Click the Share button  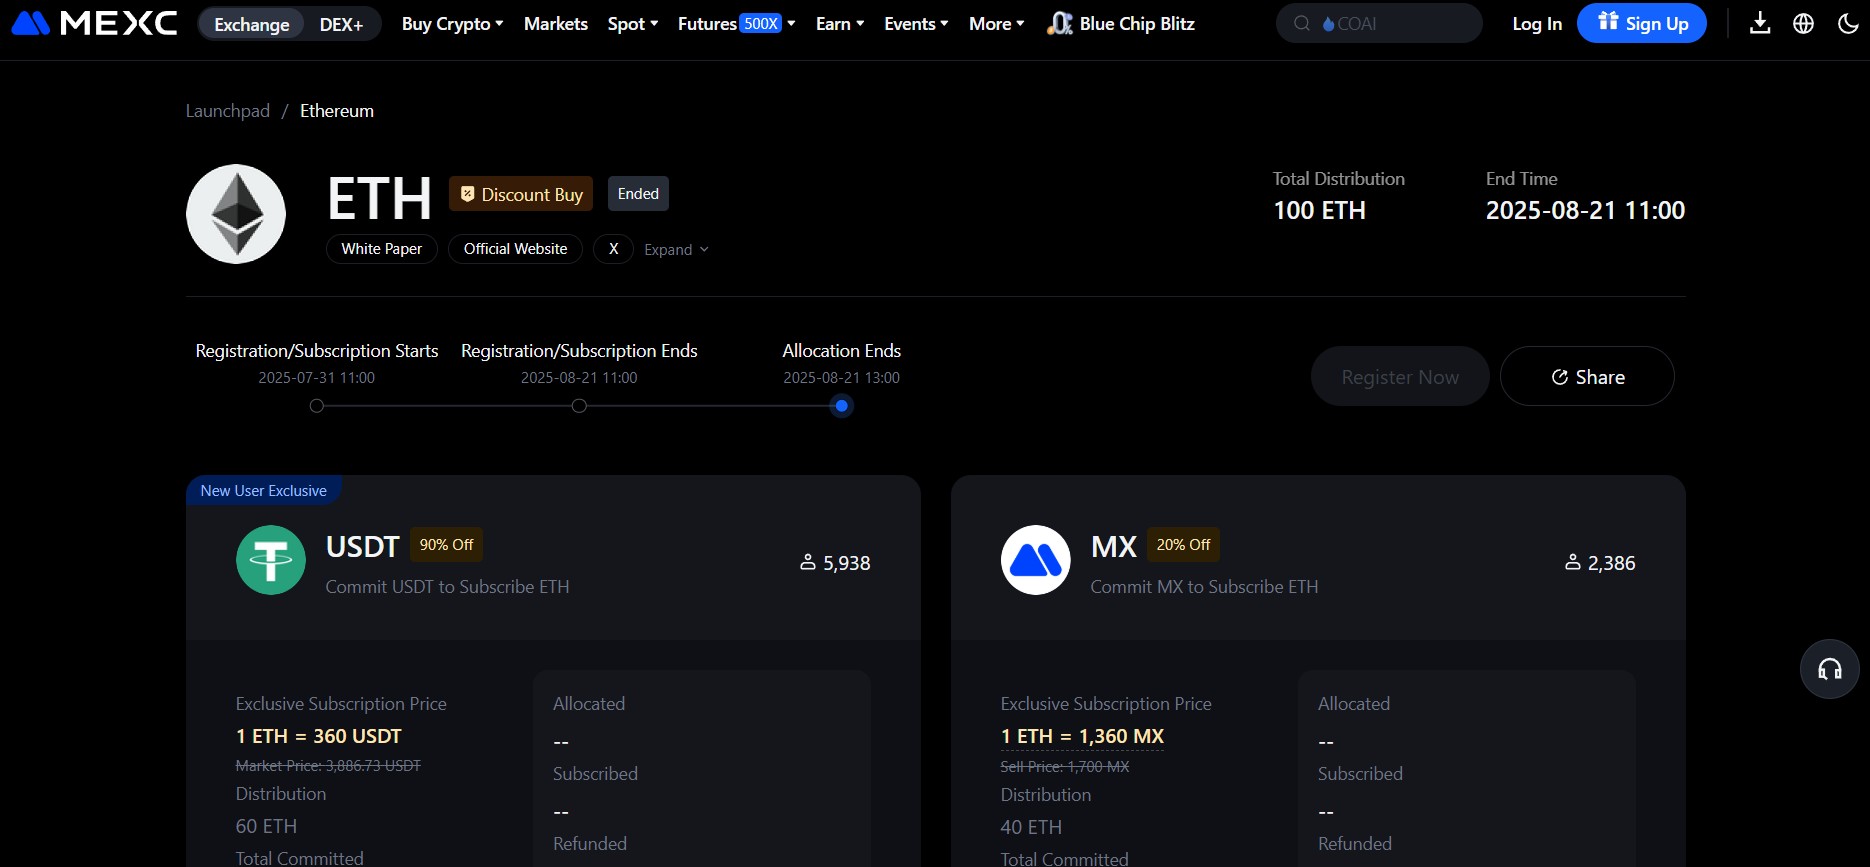pyautogui.click(x=1587, y=376)
